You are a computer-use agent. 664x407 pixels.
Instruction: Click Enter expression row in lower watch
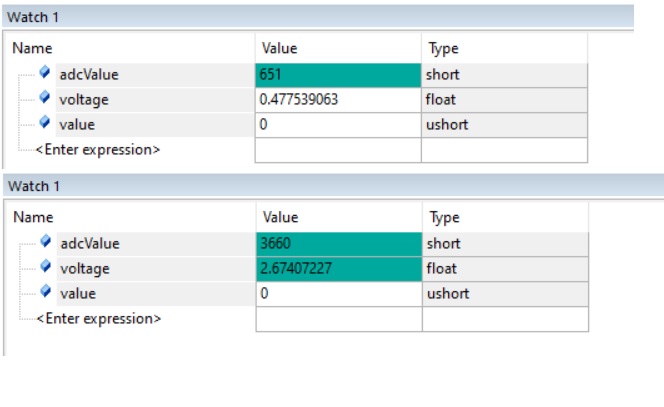coord(99,318)
